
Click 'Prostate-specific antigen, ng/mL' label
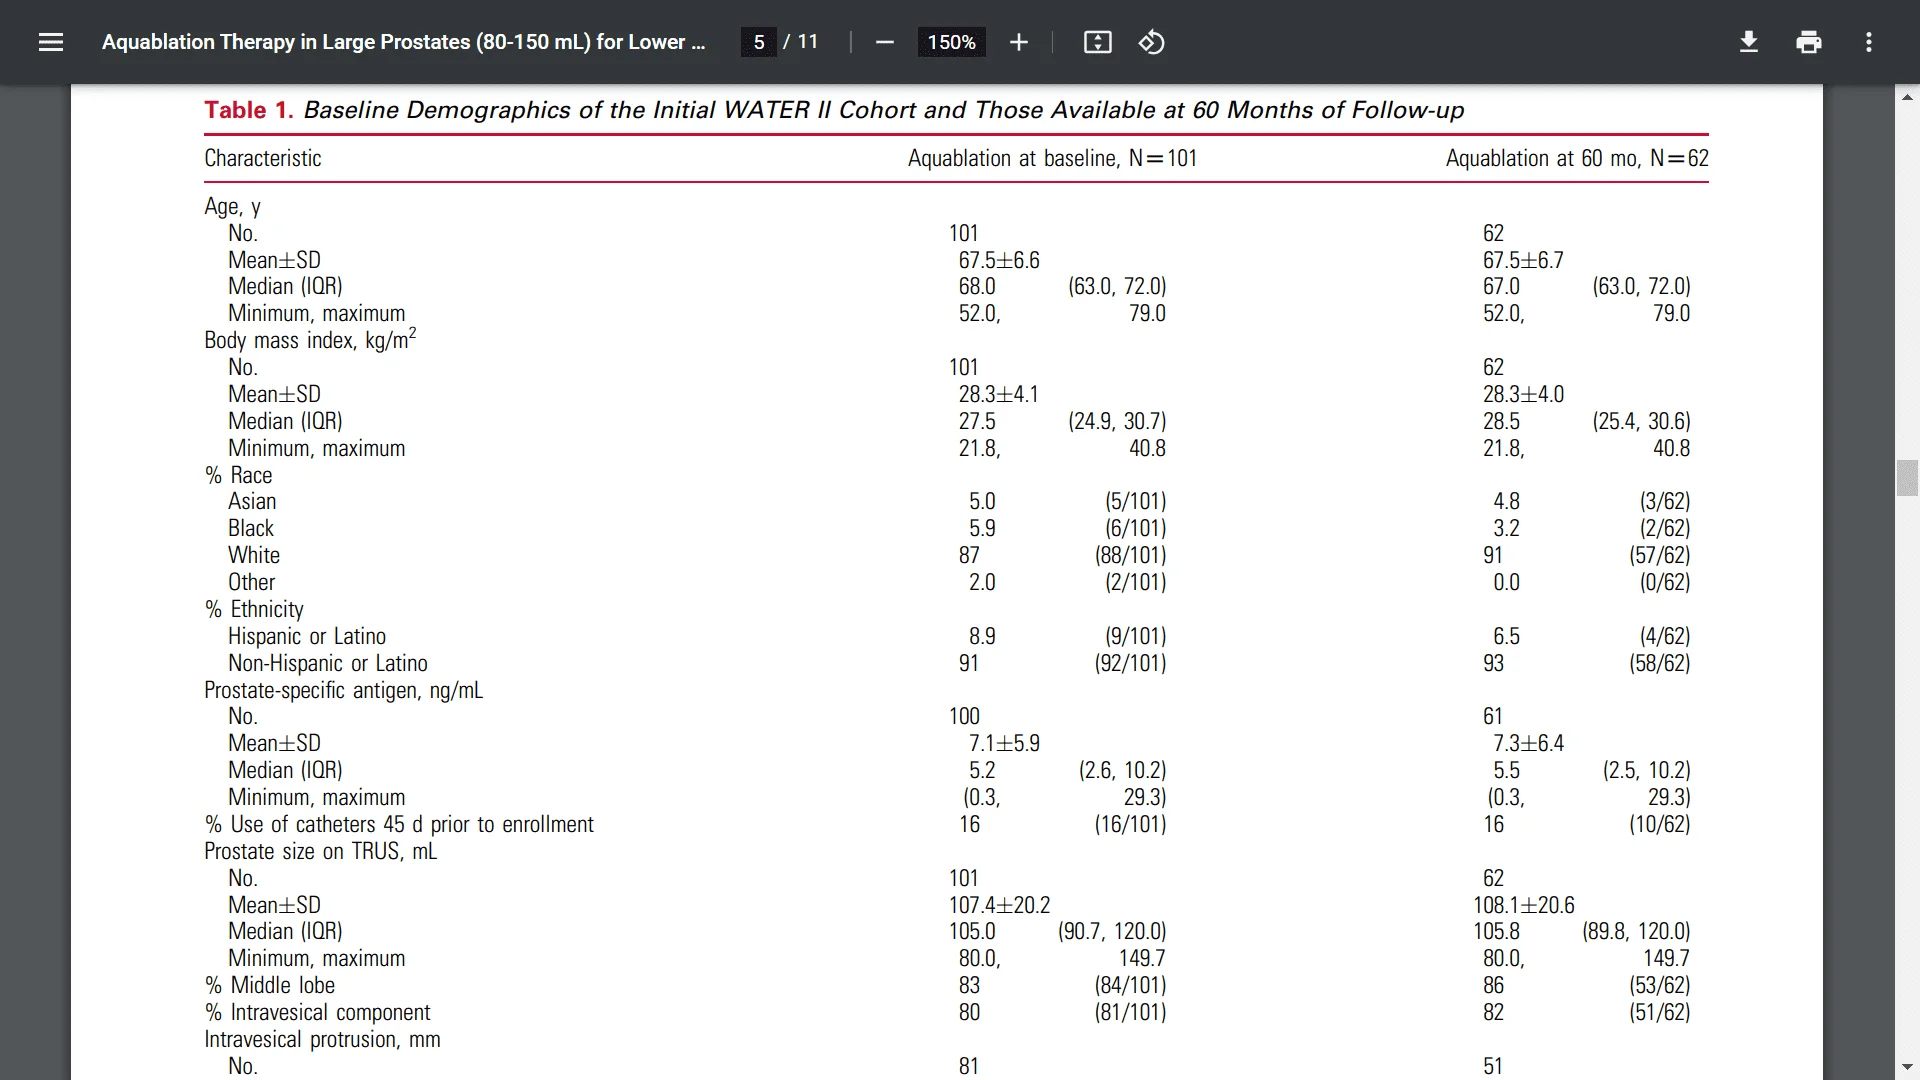(x=343, y=691)
